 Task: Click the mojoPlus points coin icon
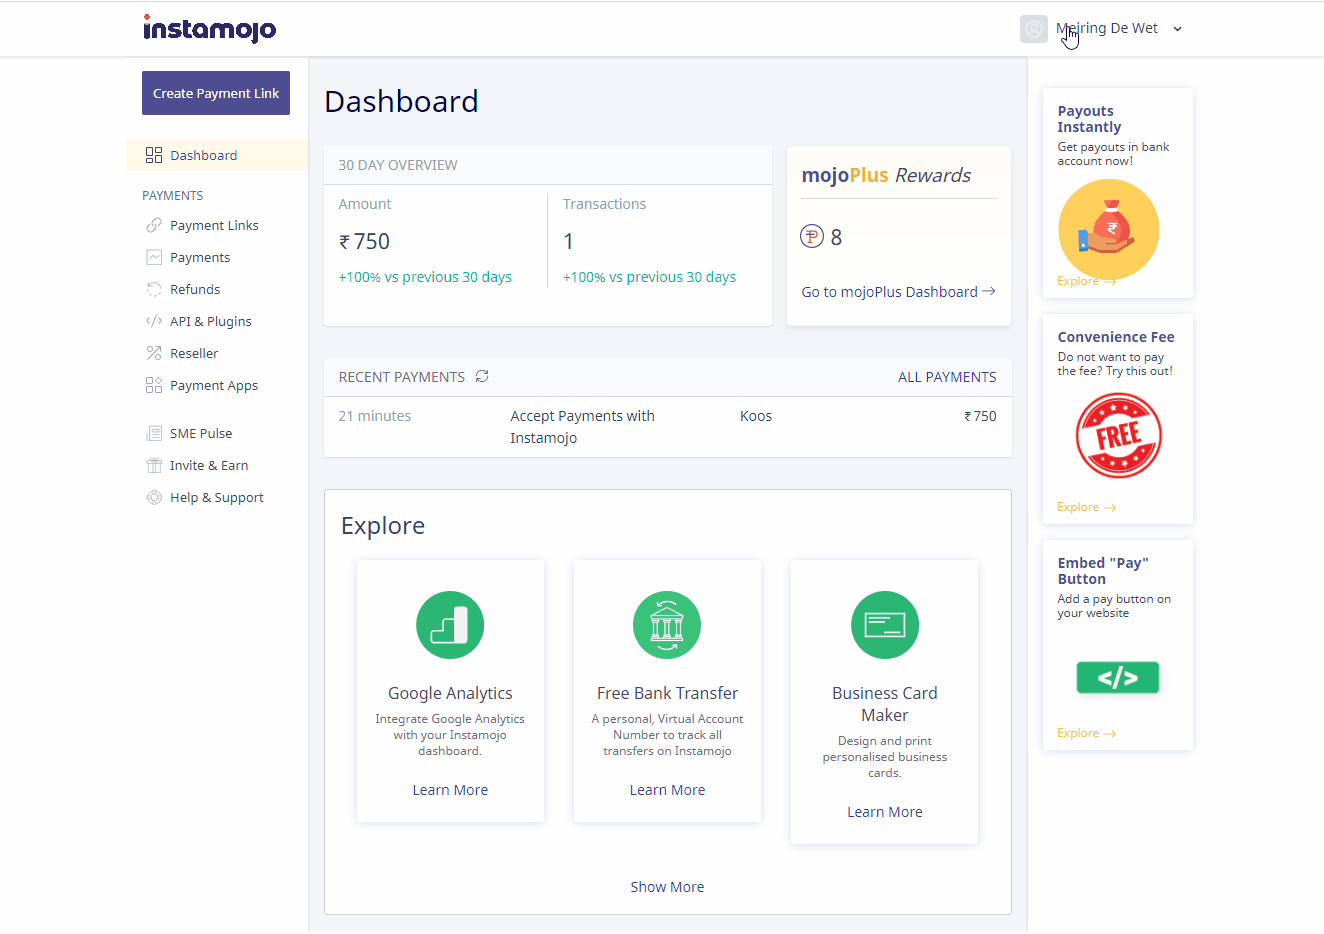[x=812, y=237]
